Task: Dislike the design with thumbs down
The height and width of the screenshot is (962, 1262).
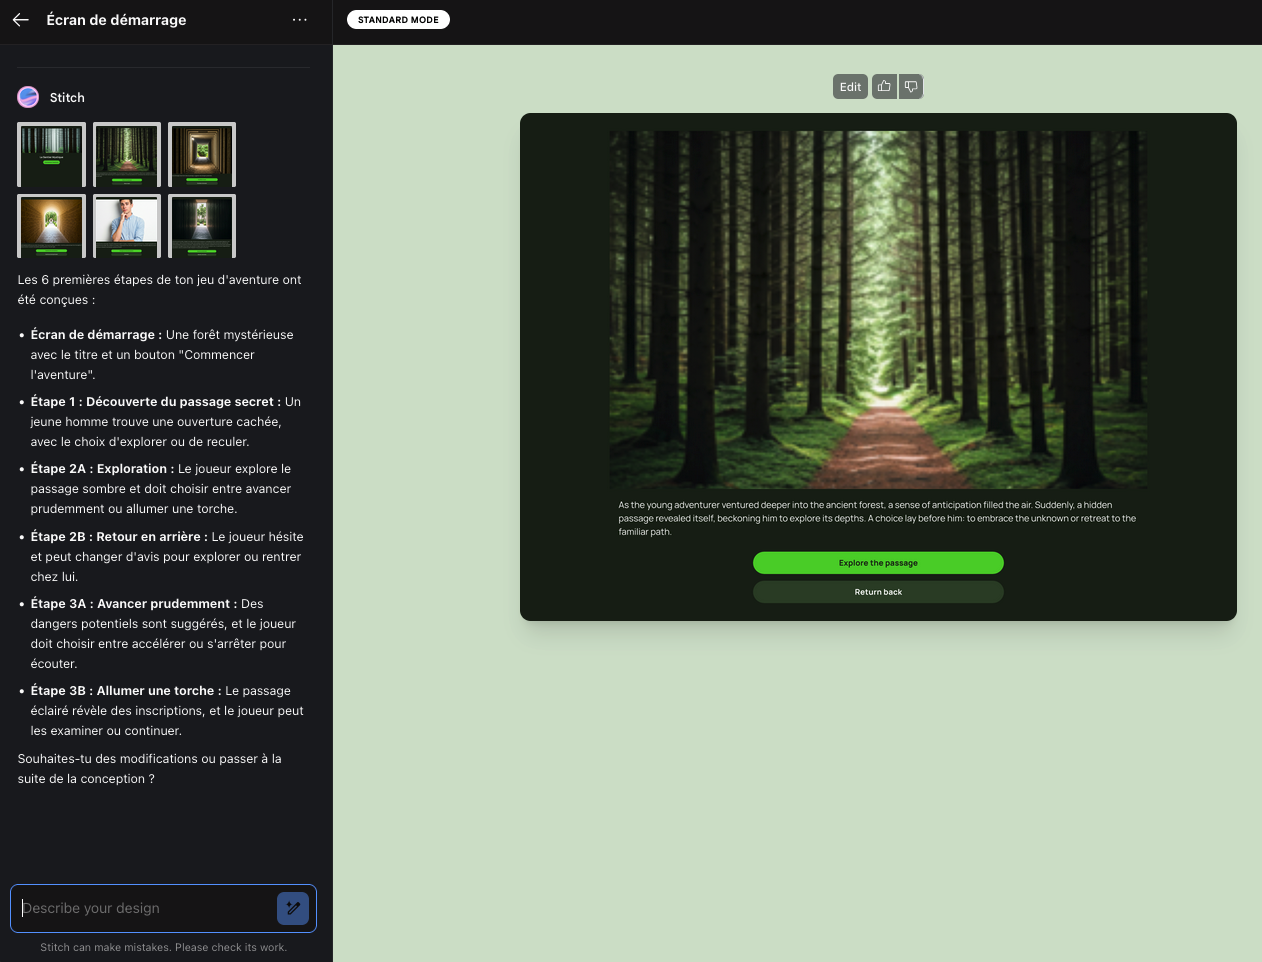Action: 911,87
